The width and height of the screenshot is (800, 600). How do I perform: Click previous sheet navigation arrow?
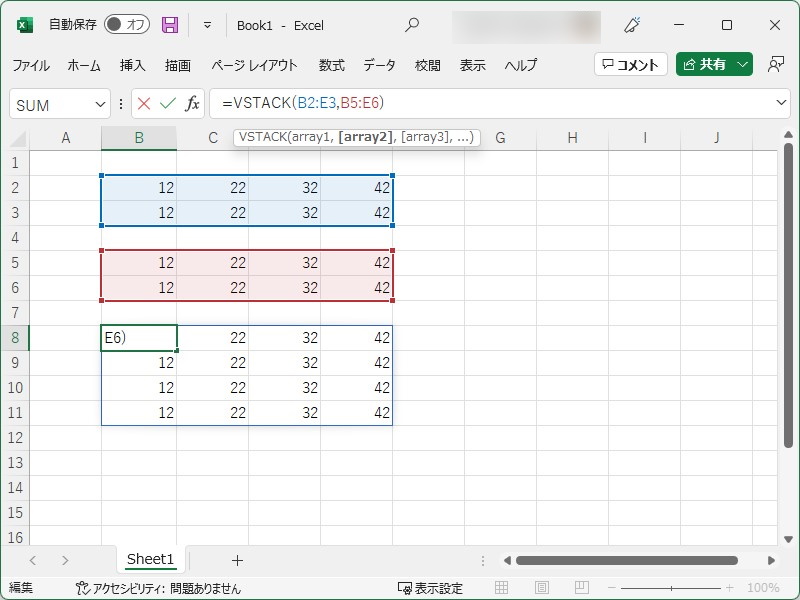pyautogui.click(x=33, y=560)
